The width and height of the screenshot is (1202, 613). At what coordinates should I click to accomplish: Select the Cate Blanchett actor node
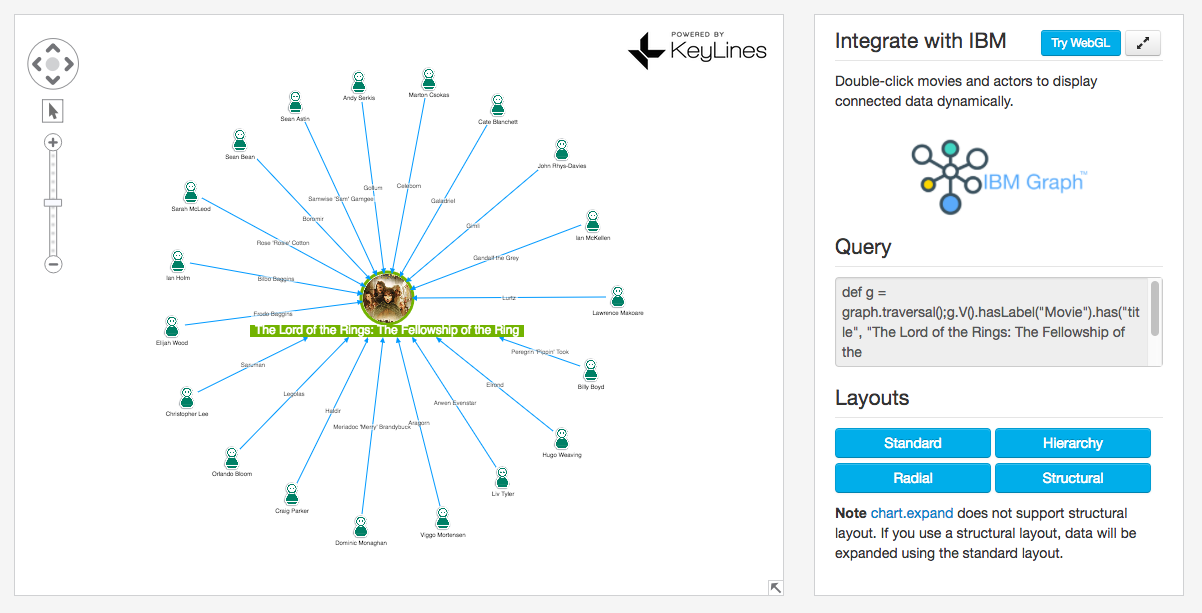point(497,105)
